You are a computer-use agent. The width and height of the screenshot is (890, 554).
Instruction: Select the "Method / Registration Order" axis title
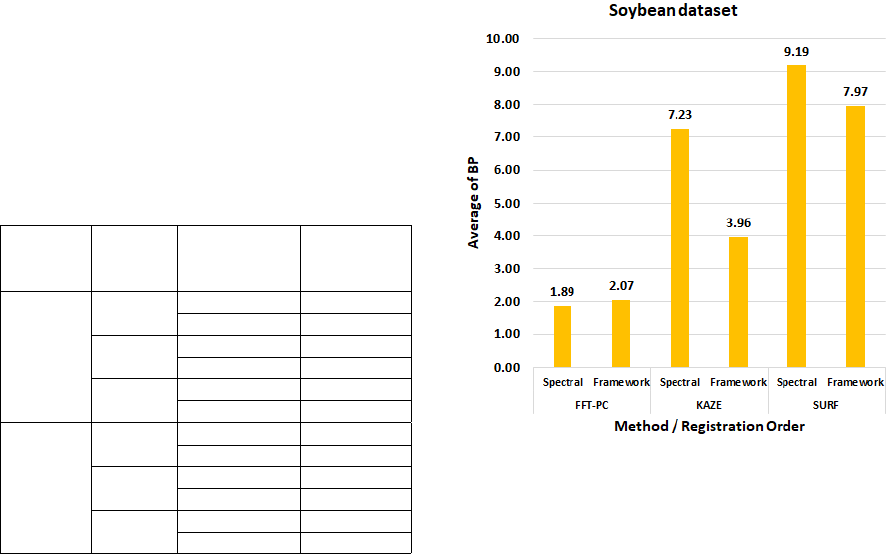[x=708, y=426]
